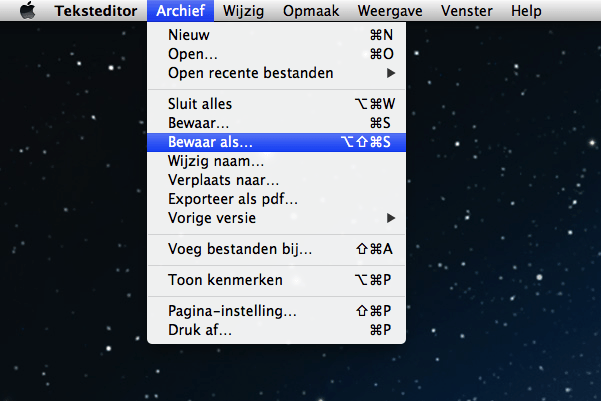This screenshot has width=601, height=401.
Task: Open Pagina-instelling…
Action: click(x=276, y=311)
